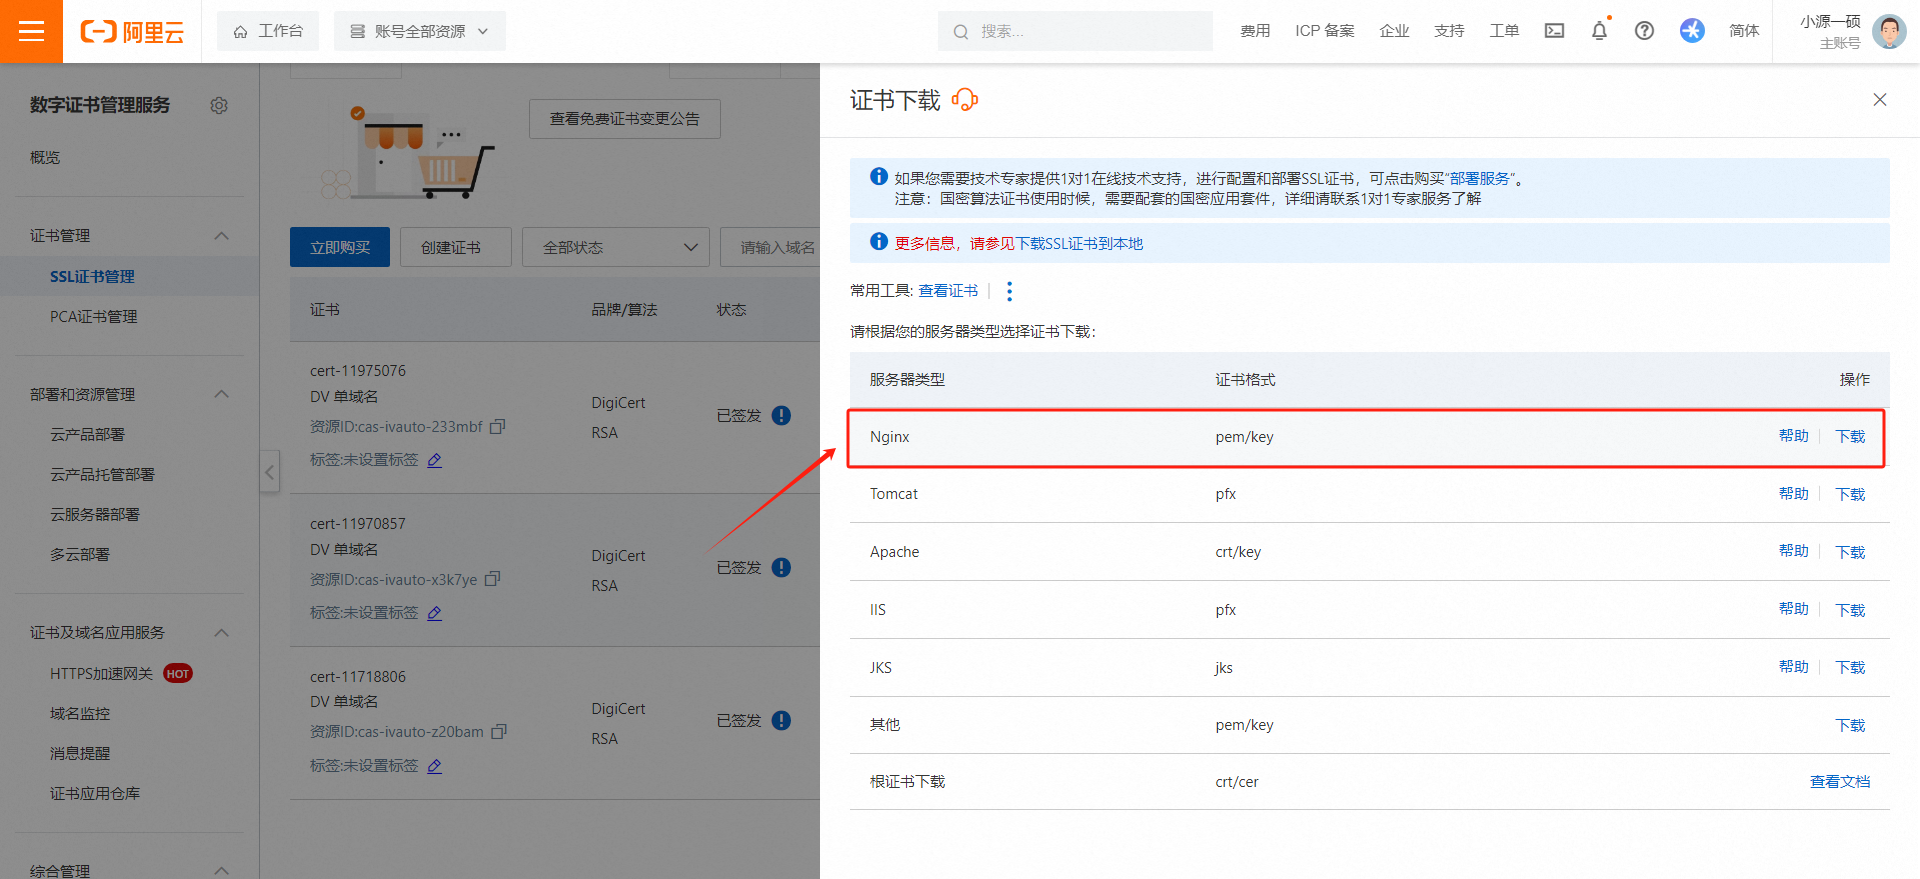Close the 证书下载 panel
The width and height of the screenshot is (1920, 879).
coord(1880,100)
